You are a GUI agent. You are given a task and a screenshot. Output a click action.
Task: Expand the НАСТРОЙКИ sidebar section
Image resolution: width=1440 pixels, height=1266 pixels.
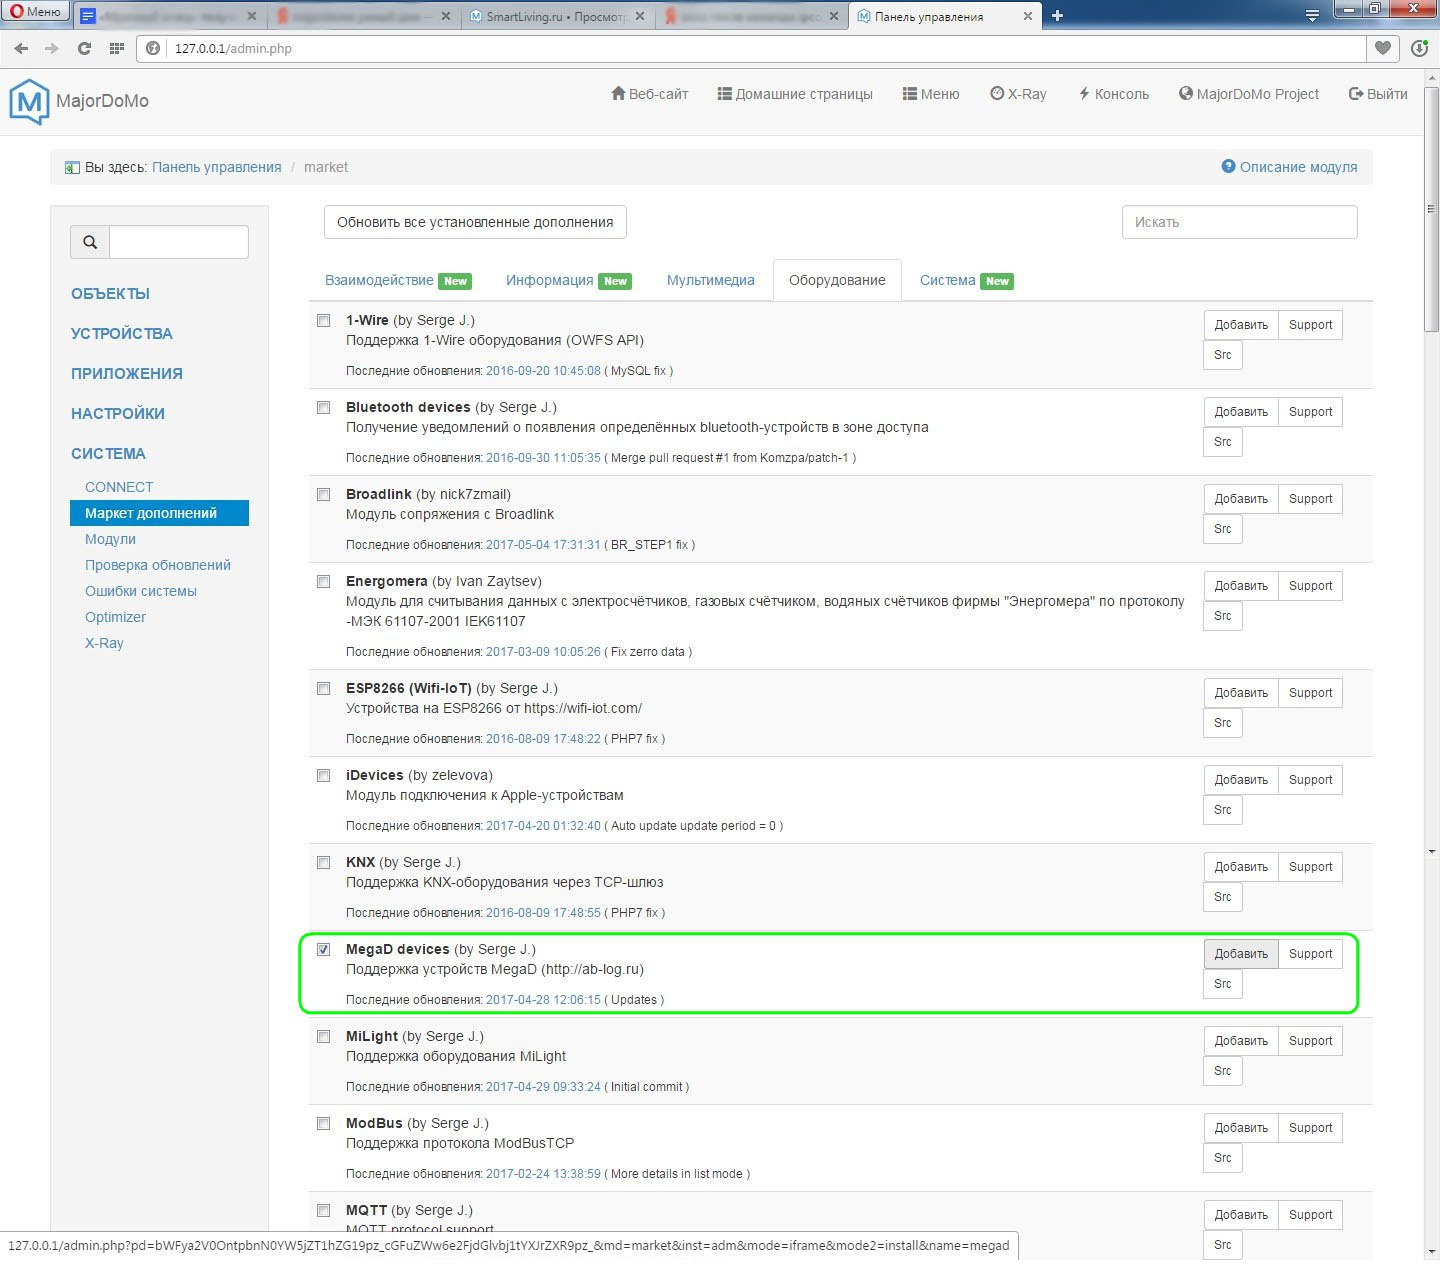(117, 414)
